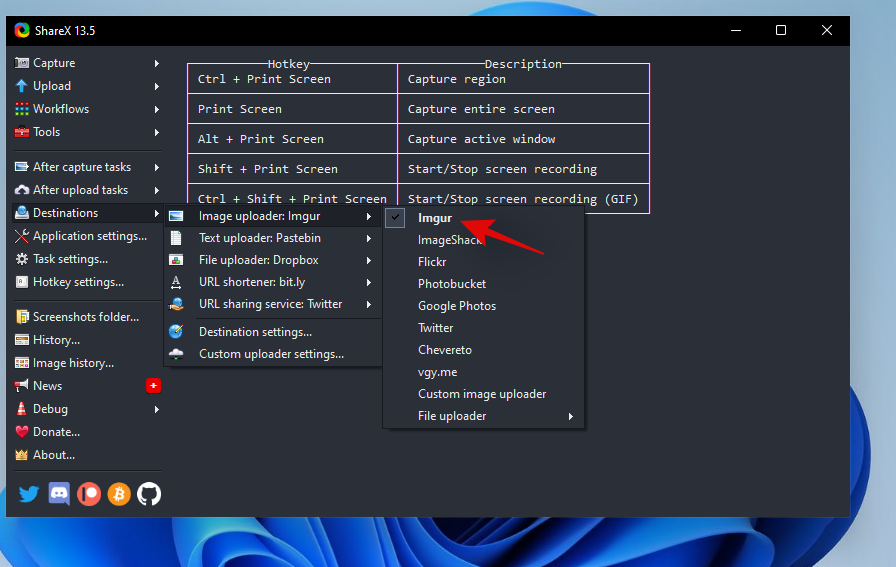Viewport: 896px width, 567px height.
Task: Expand the After capture tasks arrow
Action: [x=157, y=167]
